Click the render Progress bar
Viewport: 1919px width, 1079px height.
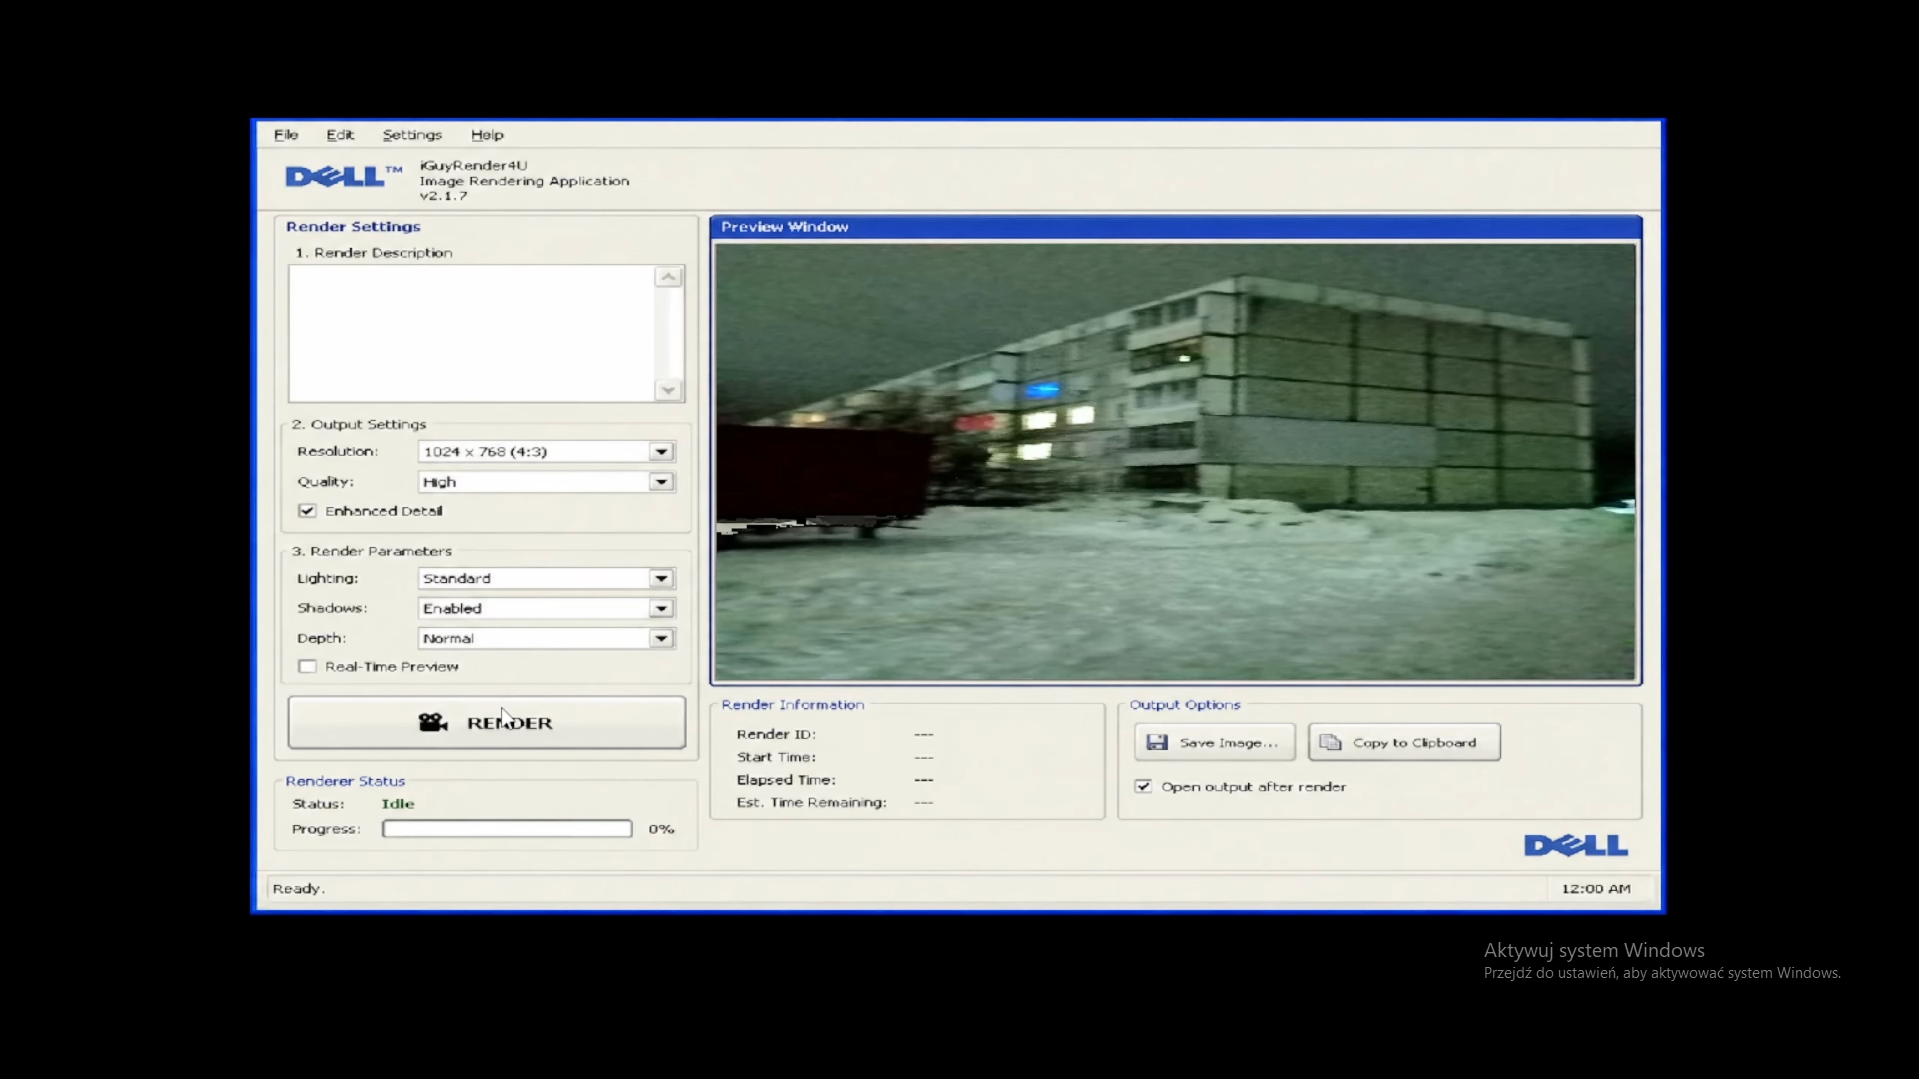point(507,829)
